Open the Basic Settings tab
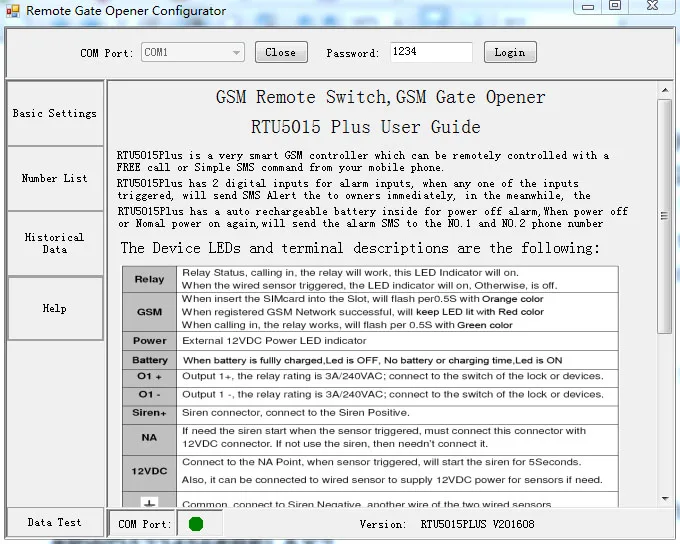Viewport: 680px width, 544px height. (x=55, y=113)
